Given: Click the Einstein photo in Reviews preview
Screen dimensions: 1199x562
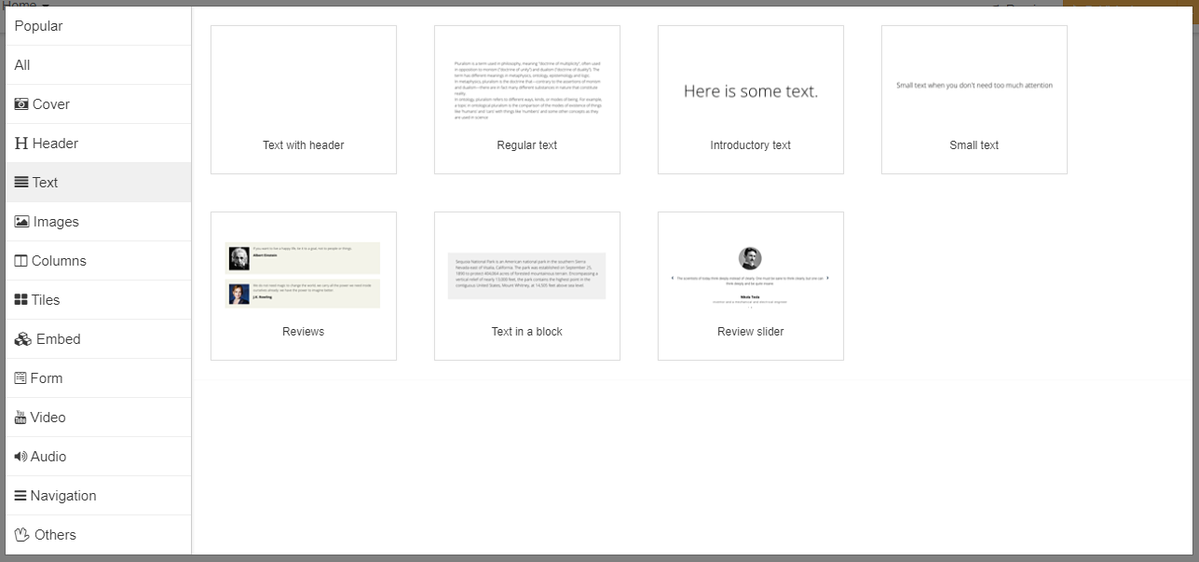Looking at the screenshot, I should (239, 258).
